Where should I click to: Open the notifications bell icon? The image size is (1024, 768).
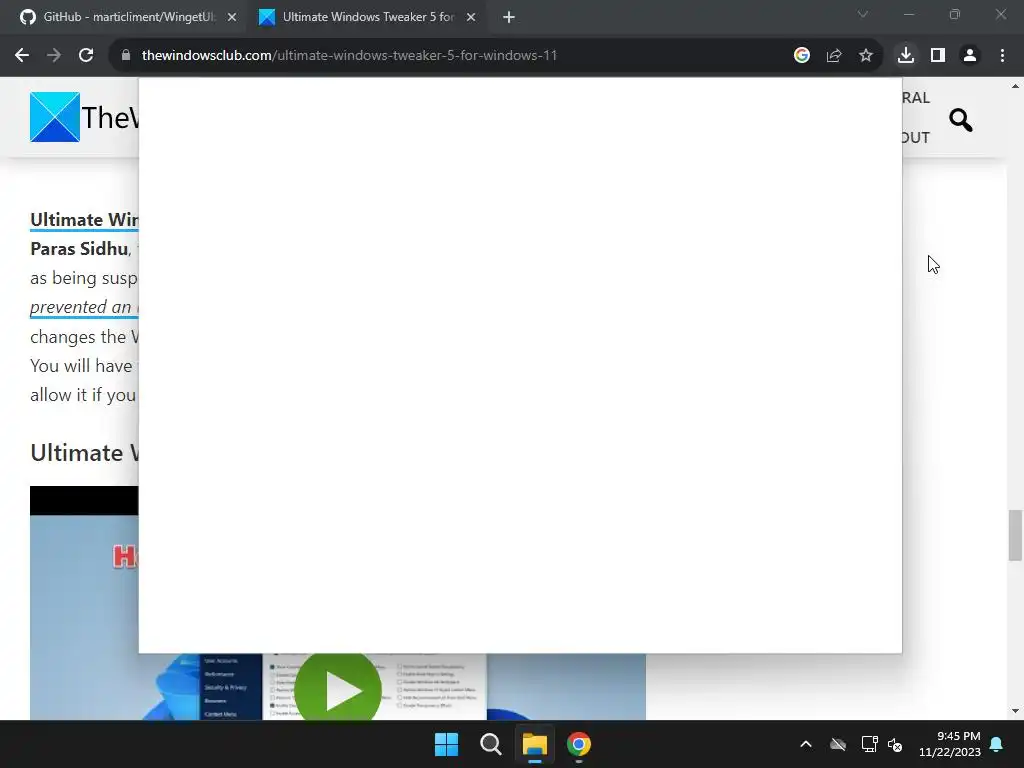point(997,744)
